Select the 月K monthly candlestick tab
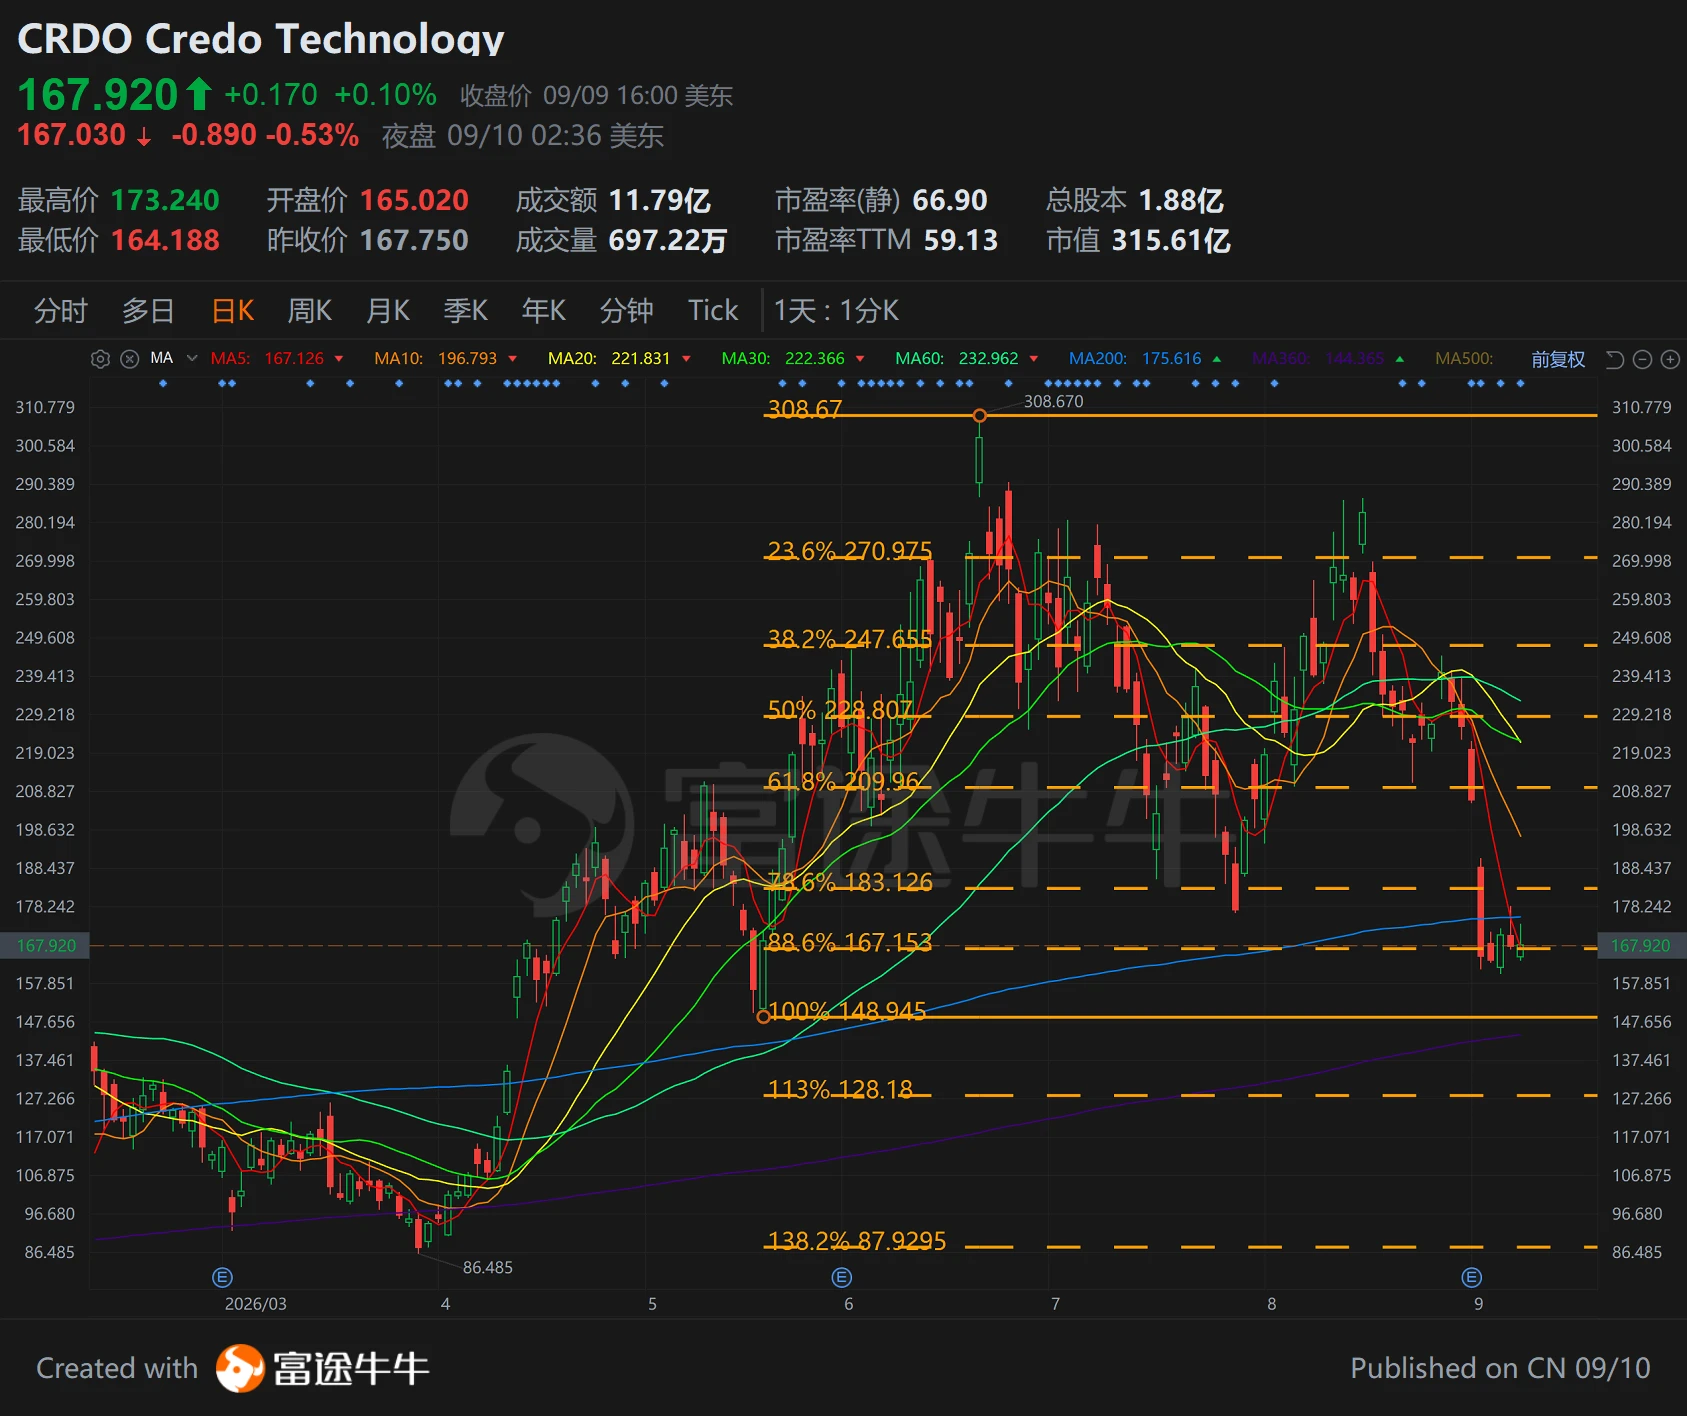 (388, 311)
